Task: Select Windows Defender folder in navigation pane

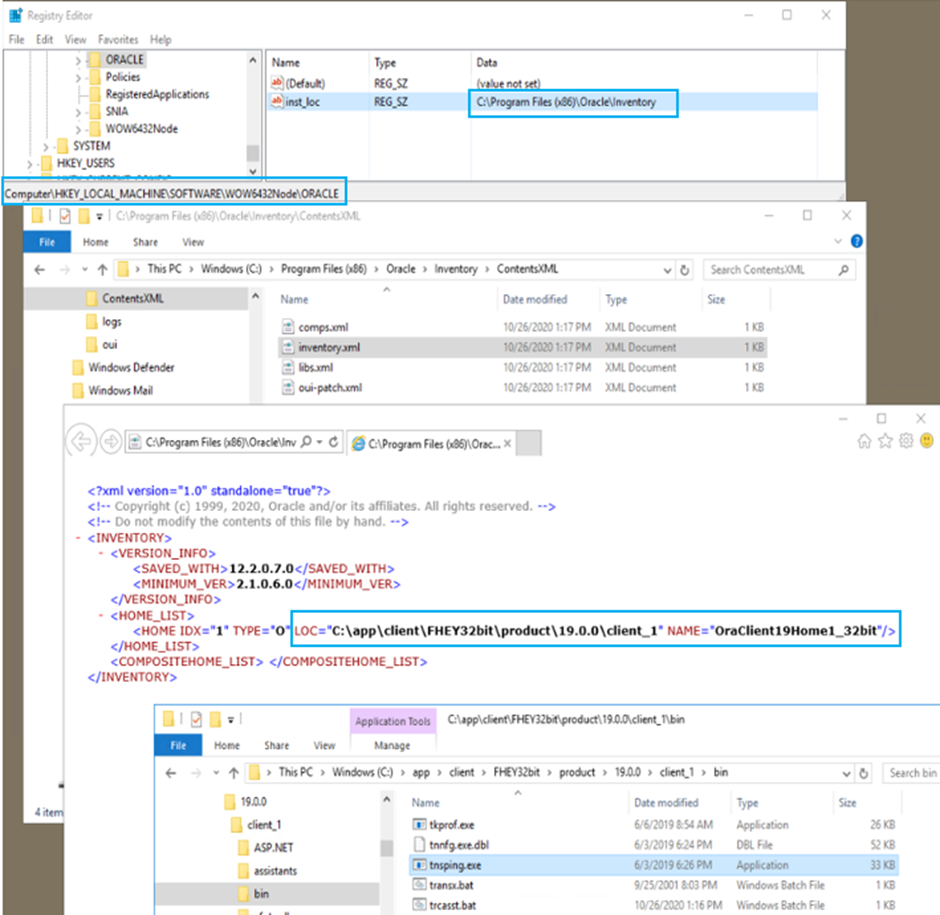Action: [131, 368]
